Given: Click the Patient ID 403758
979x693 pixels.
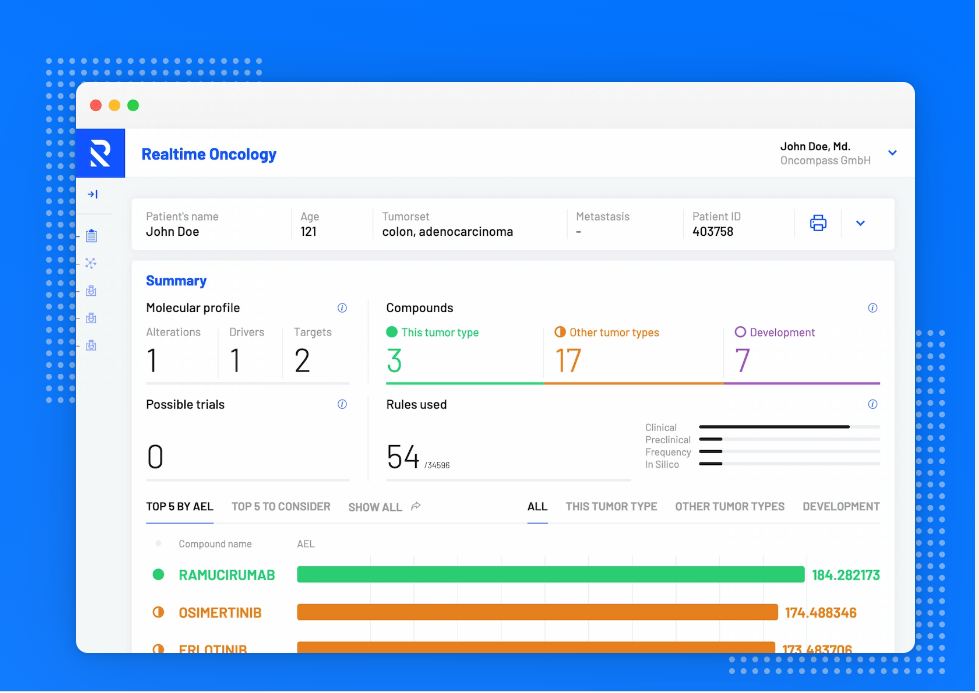Looking at the screenshot, I should coord(712,232).
